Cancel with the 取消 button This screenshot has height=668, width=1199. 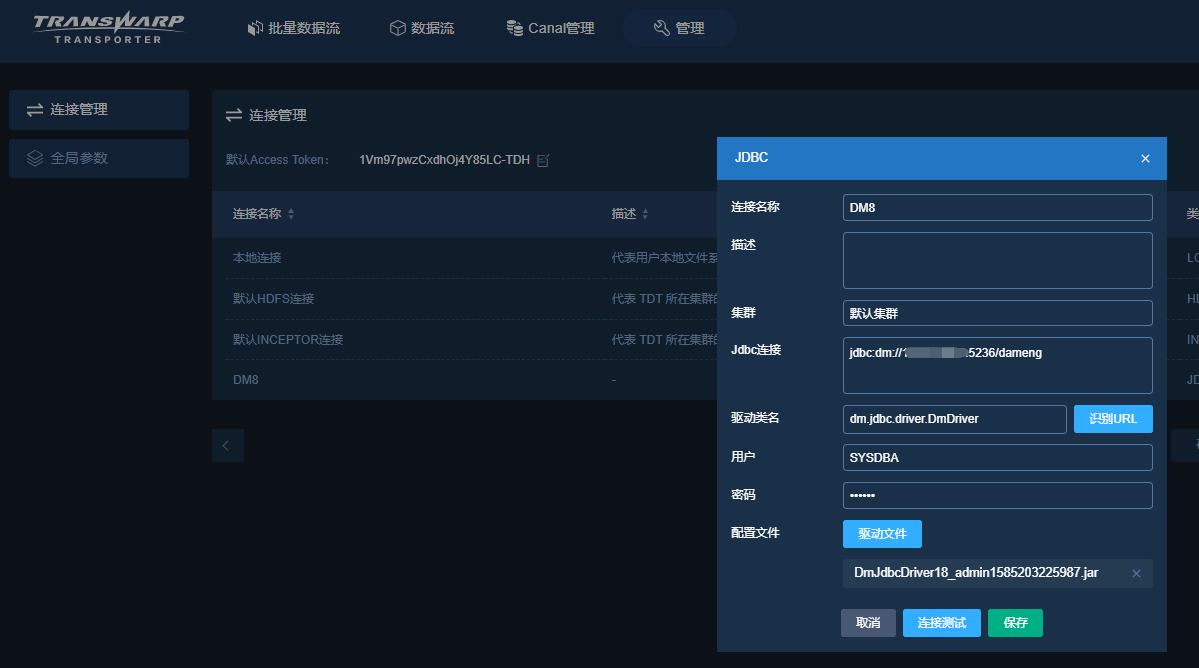coord(868,623)
